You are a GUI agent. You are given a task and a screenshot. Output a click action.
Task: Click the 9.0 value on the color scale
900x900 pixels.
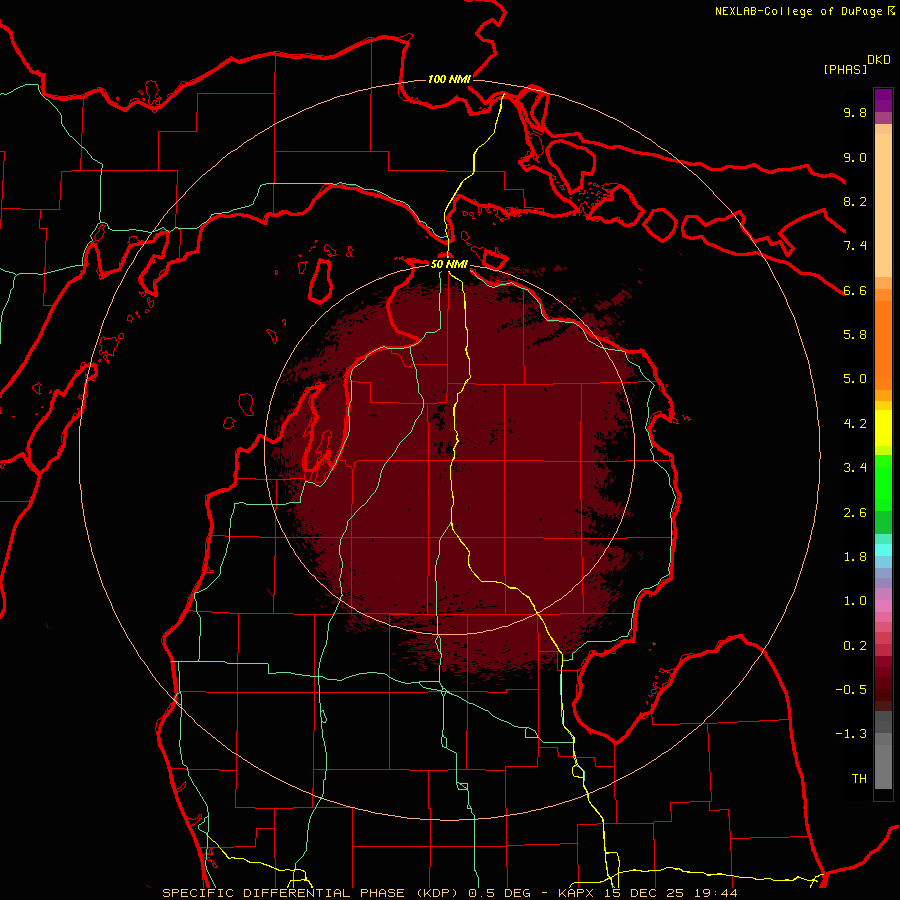pyautogui.click(x=855, y=157)
